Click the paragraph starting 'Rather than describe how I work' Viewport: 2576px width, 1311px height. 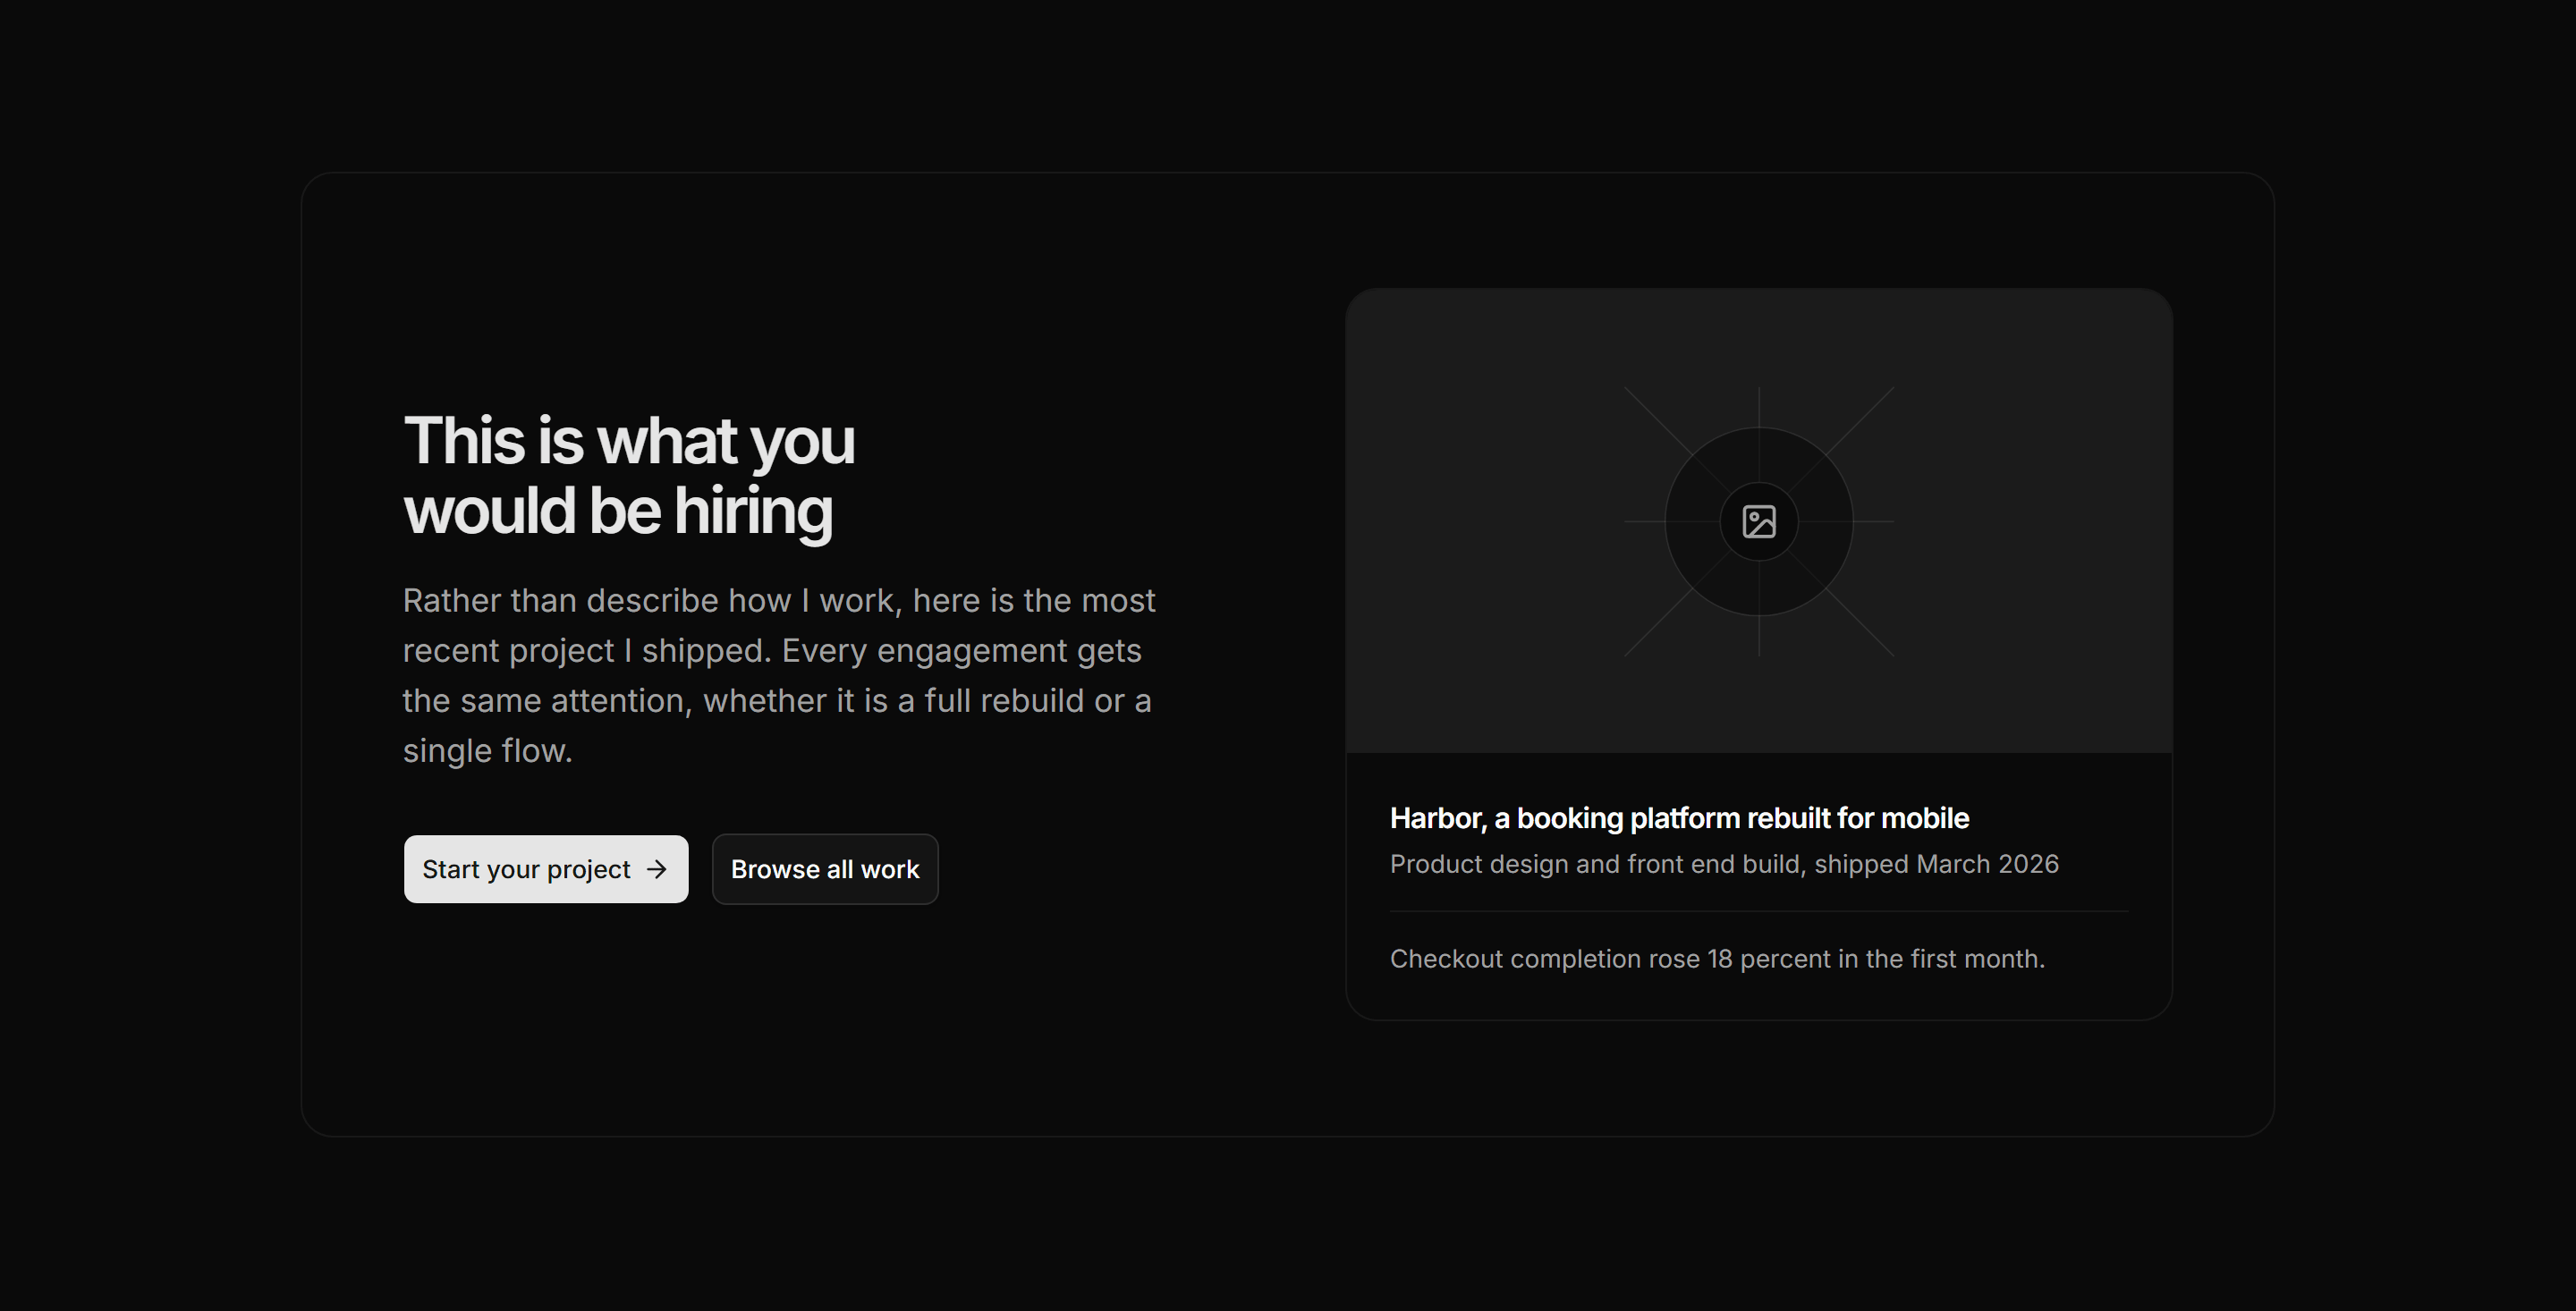pos(779,675)
